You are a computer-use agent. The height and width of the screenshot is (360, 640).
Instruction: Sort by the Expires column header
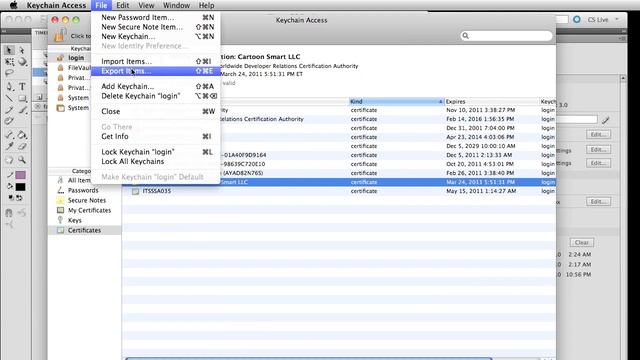tap(491, 101)
